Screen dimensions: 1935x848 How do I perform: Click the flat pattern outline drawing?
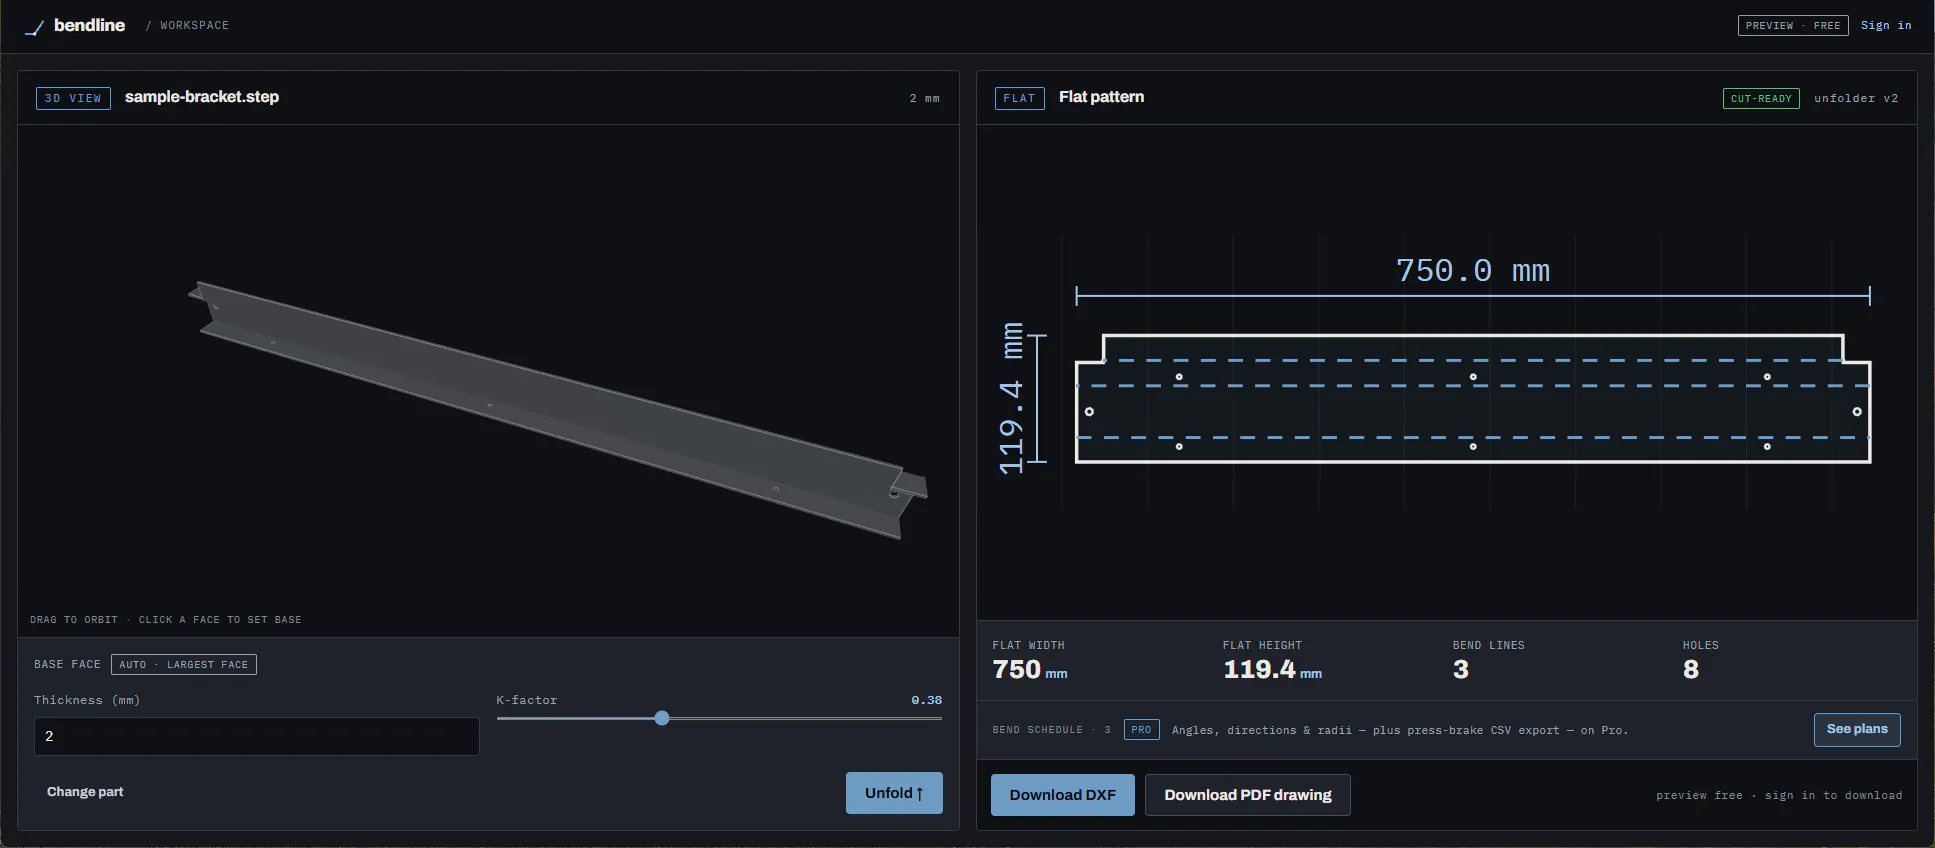click(1473, 398)
